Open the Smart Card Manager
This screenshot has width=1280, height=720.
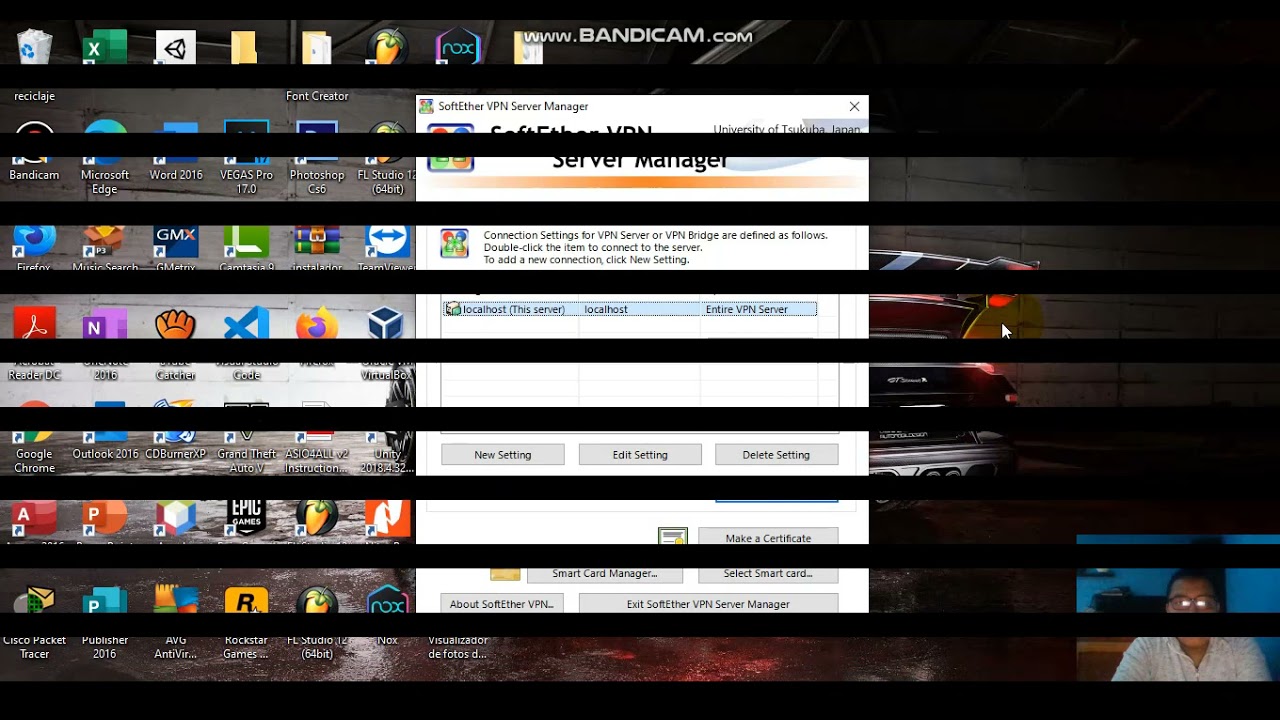(x=605, y=574)
